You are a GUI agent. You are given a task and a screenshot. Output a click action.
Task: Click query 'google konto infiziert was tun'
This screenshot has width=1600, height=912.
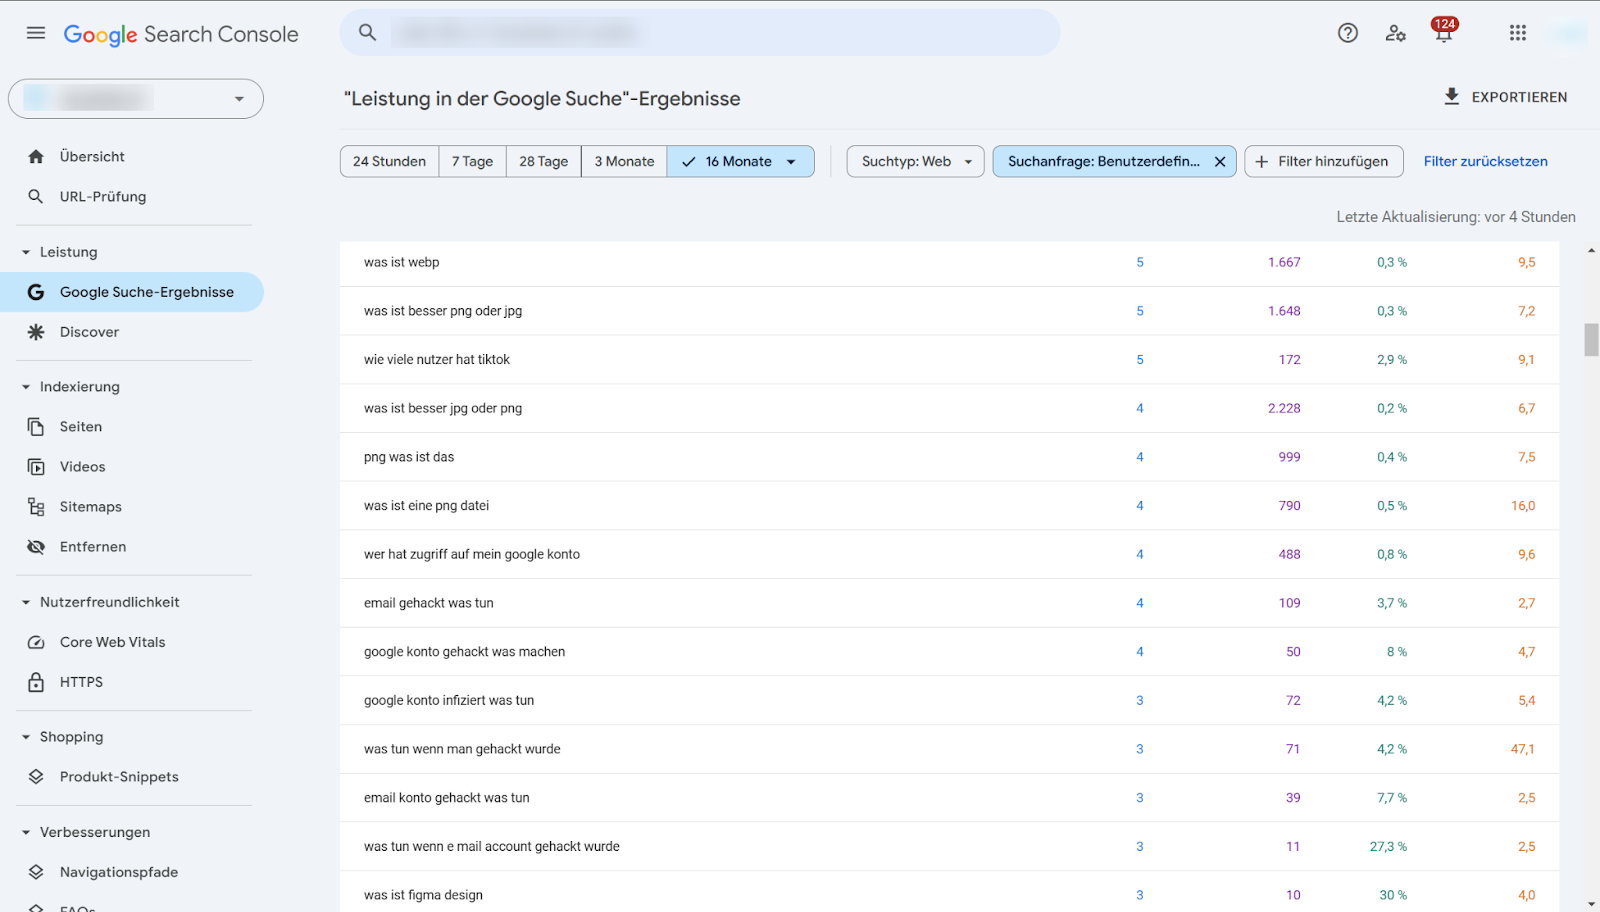449,700
